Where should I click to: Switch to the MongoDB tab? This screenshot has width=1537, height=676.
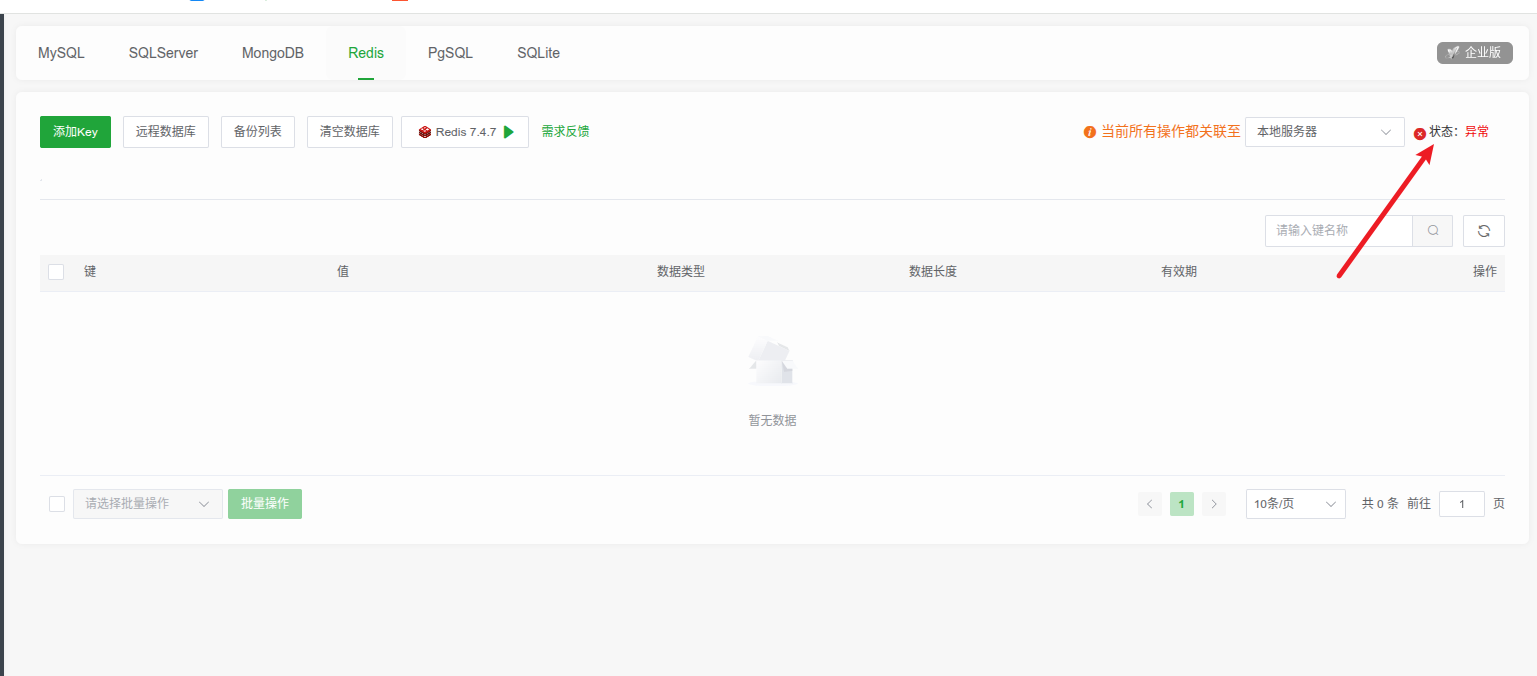coord(273,53)
